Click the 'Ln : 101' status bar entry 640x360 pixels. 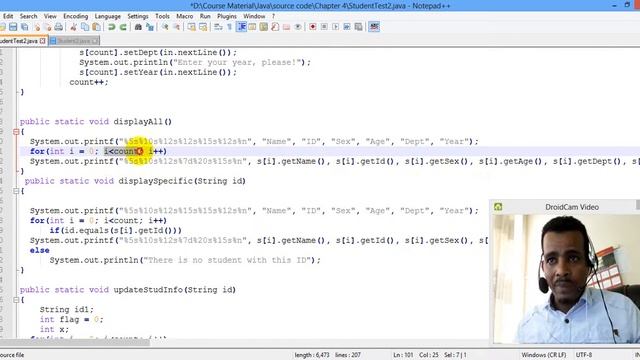(x=403, y=355)
